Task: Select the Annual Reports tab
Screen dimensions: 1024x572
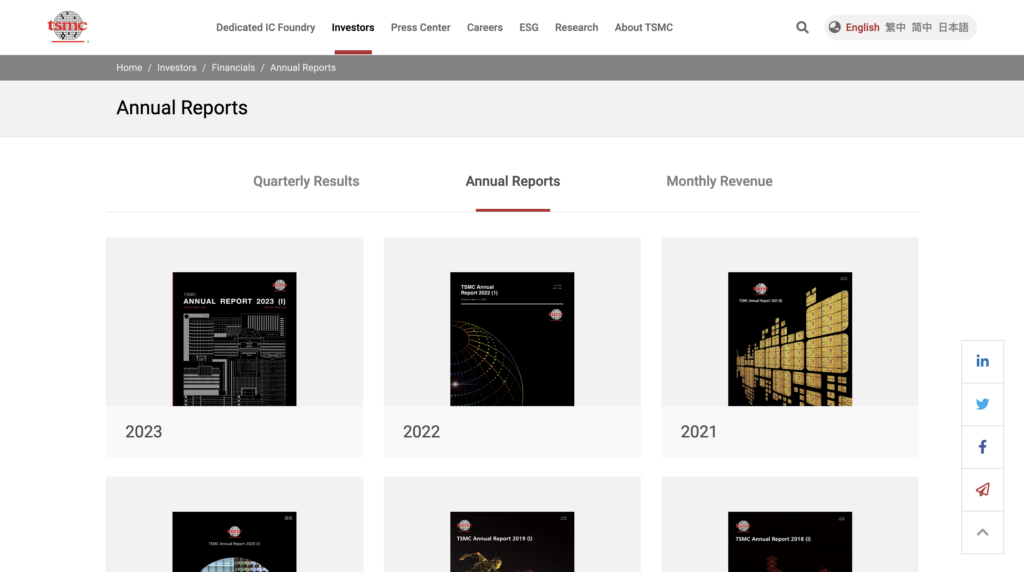Action: tap(513, 181)
